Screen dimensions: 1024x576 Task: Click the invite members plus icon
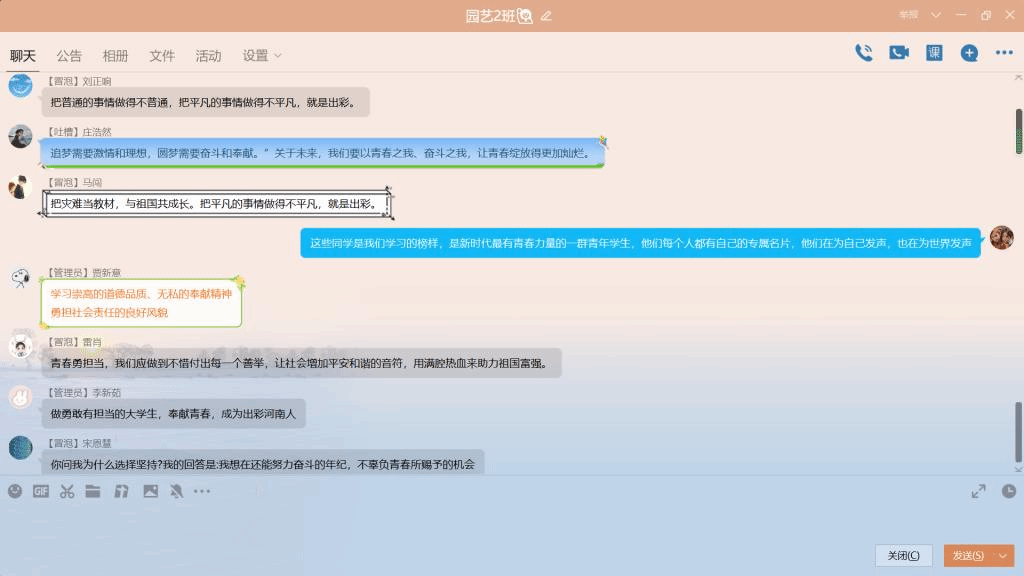(969, 54)
